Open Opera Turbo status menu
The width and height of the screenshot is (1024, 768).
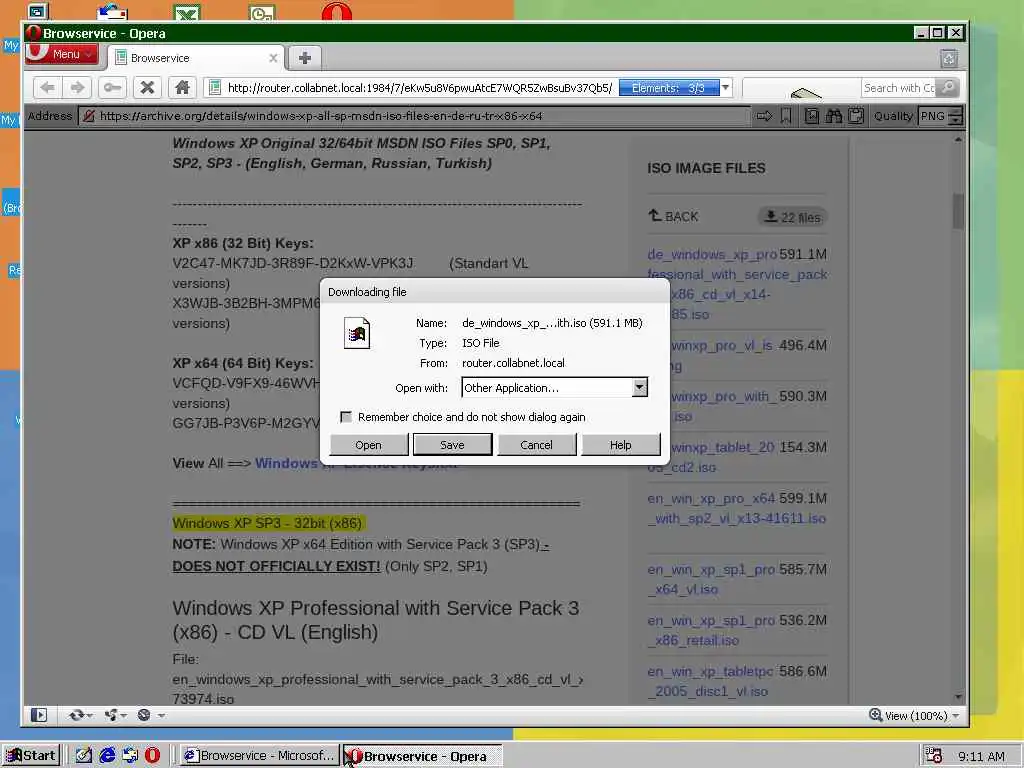coord(150,715)
